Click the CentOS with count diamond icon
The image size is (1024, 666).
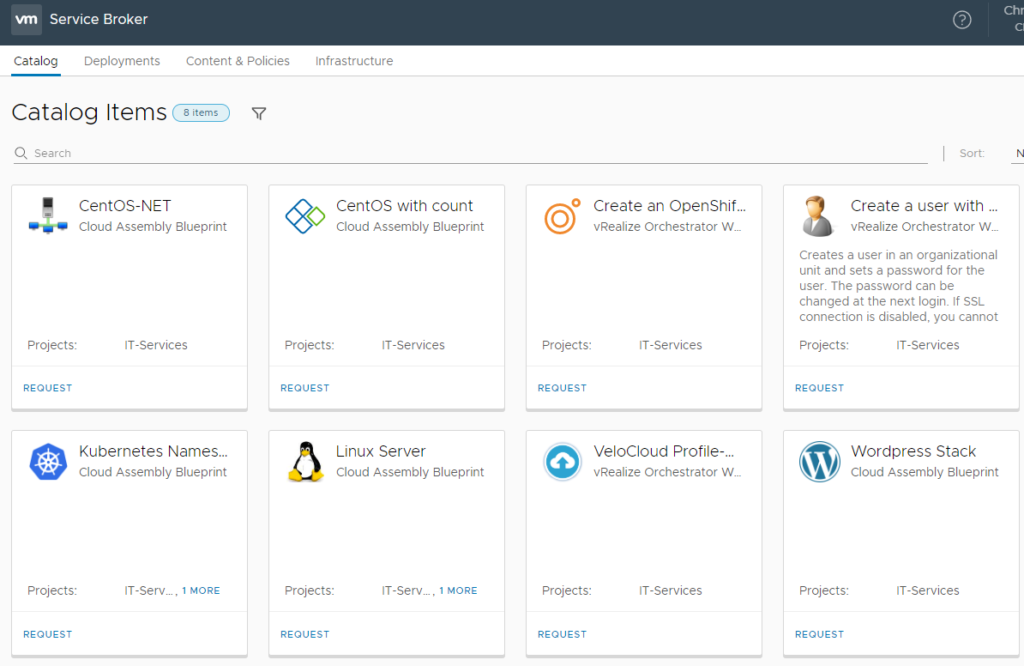305,215
